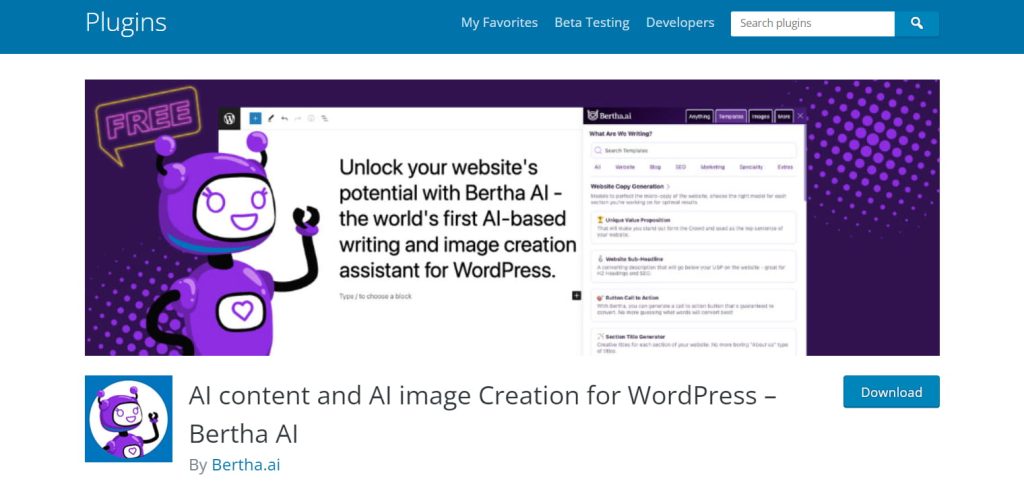Open the Developers link
The image size is (1024, 494).
tap(680, 23)
